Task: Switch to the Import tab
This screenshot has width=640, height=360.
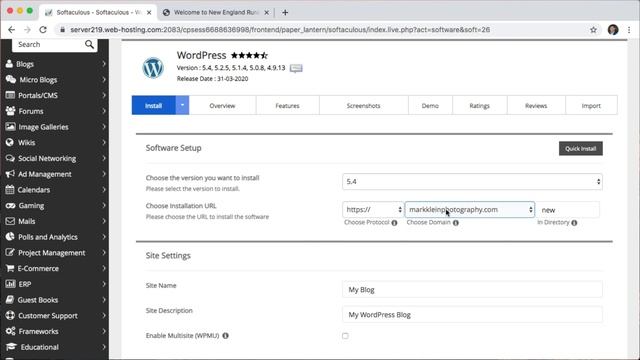Action: click(x=591, y=105)
